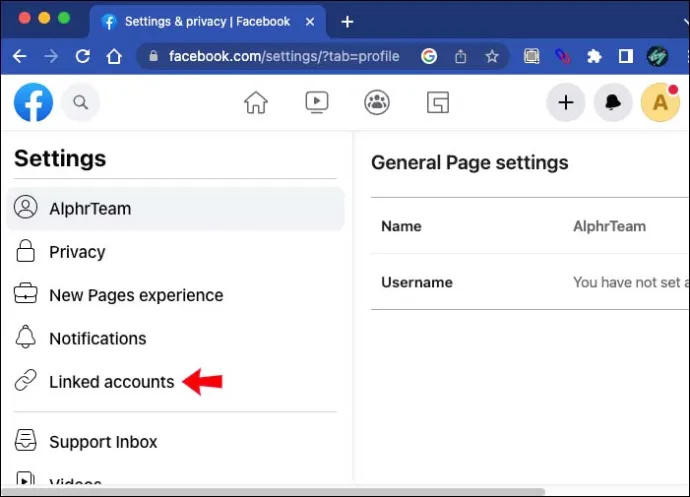Open Notifications settings

coord(176,339)
